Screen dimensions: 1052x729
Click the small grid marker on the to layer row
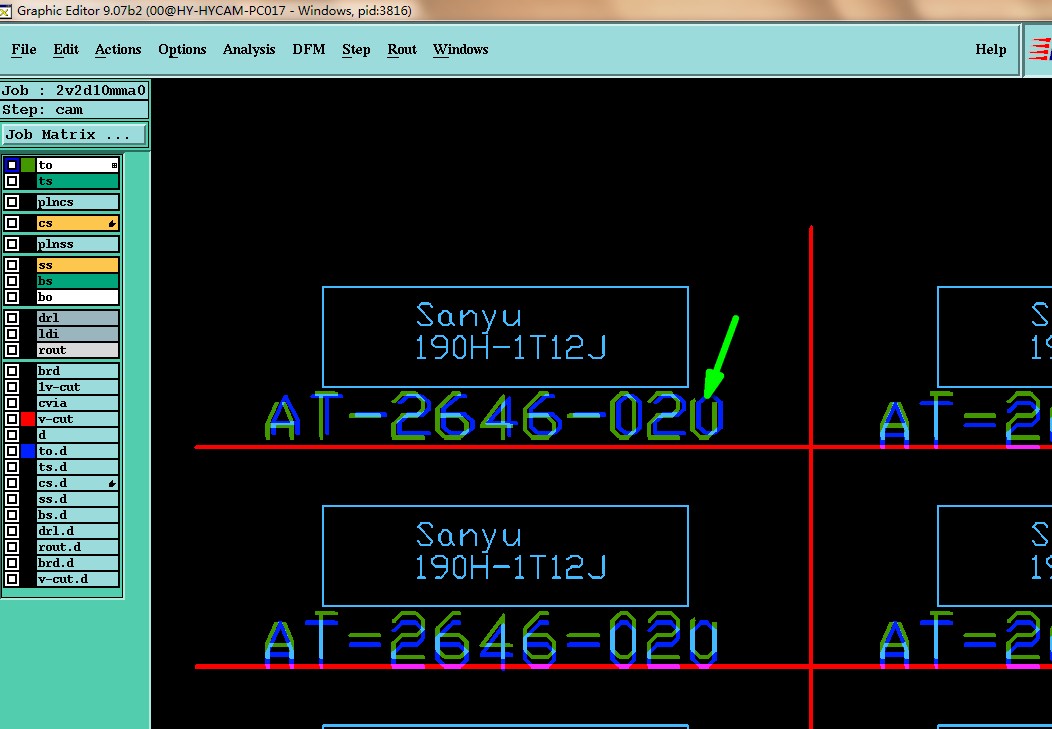coord(114,165)
